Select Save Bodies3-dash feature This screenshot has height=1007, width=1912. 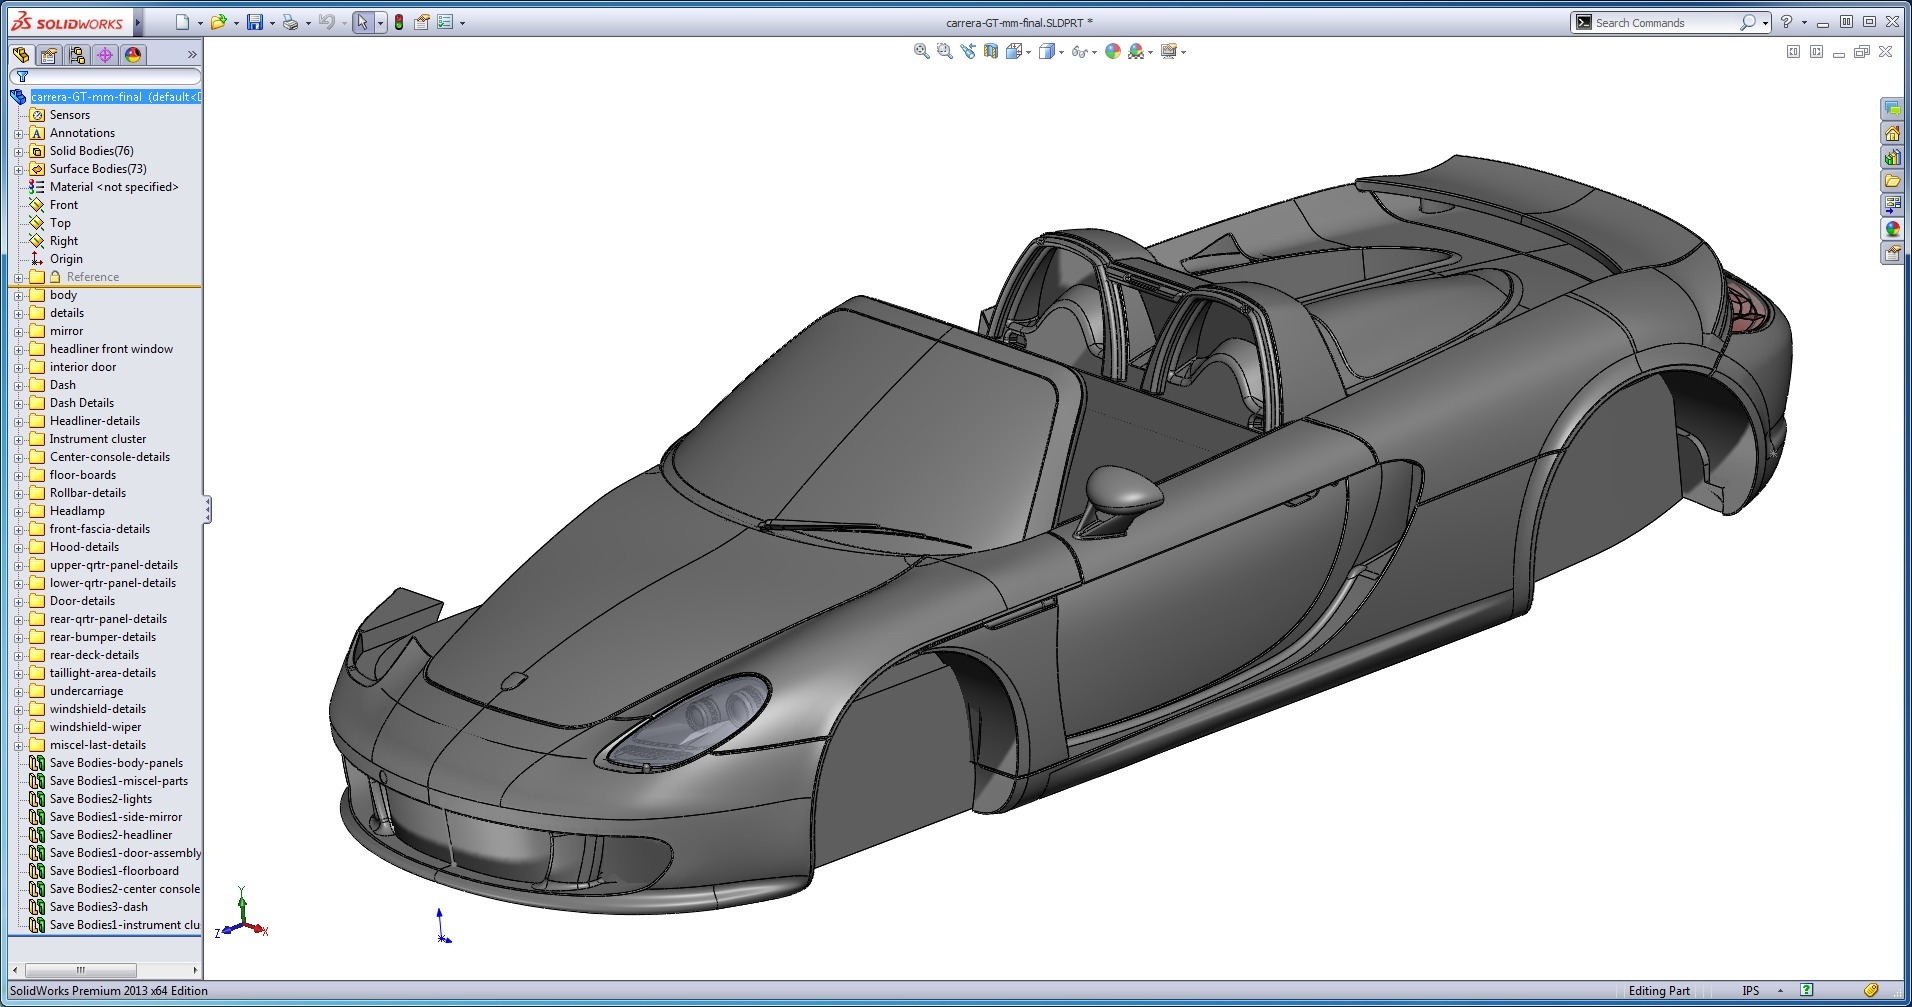98,907
